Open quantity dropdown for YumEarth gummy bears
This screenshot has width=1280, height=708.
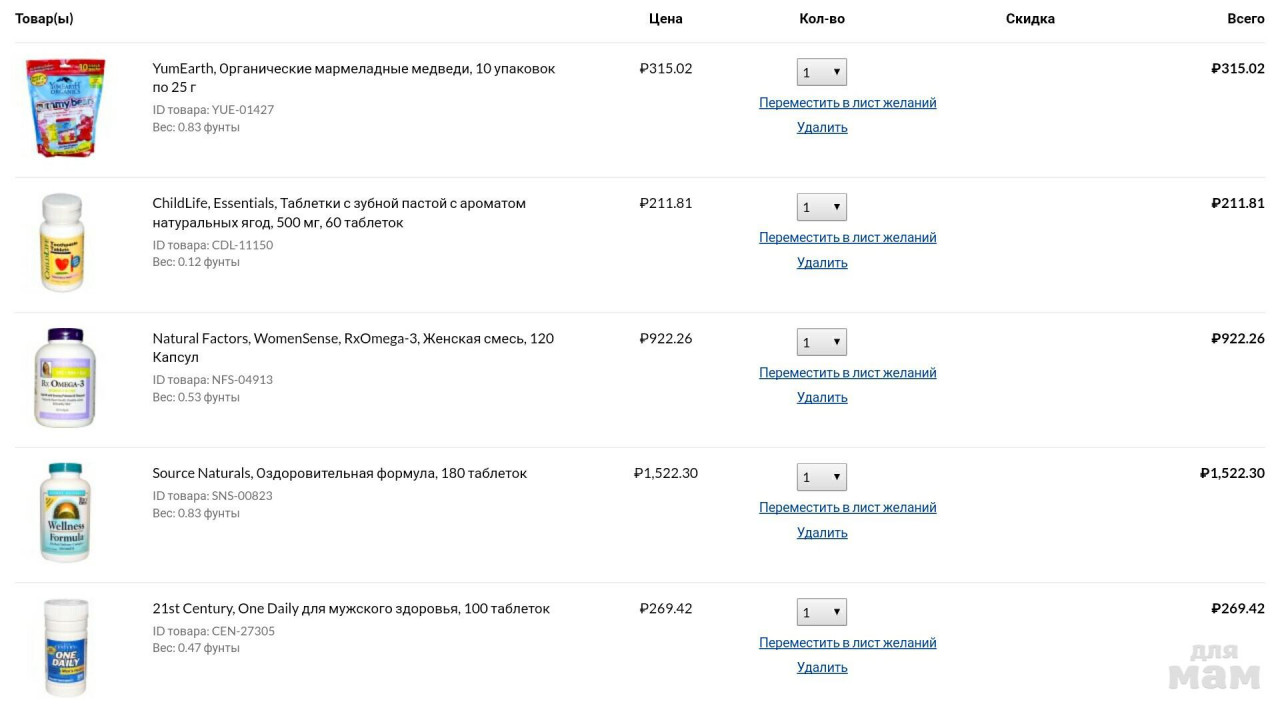coord(822,72)
